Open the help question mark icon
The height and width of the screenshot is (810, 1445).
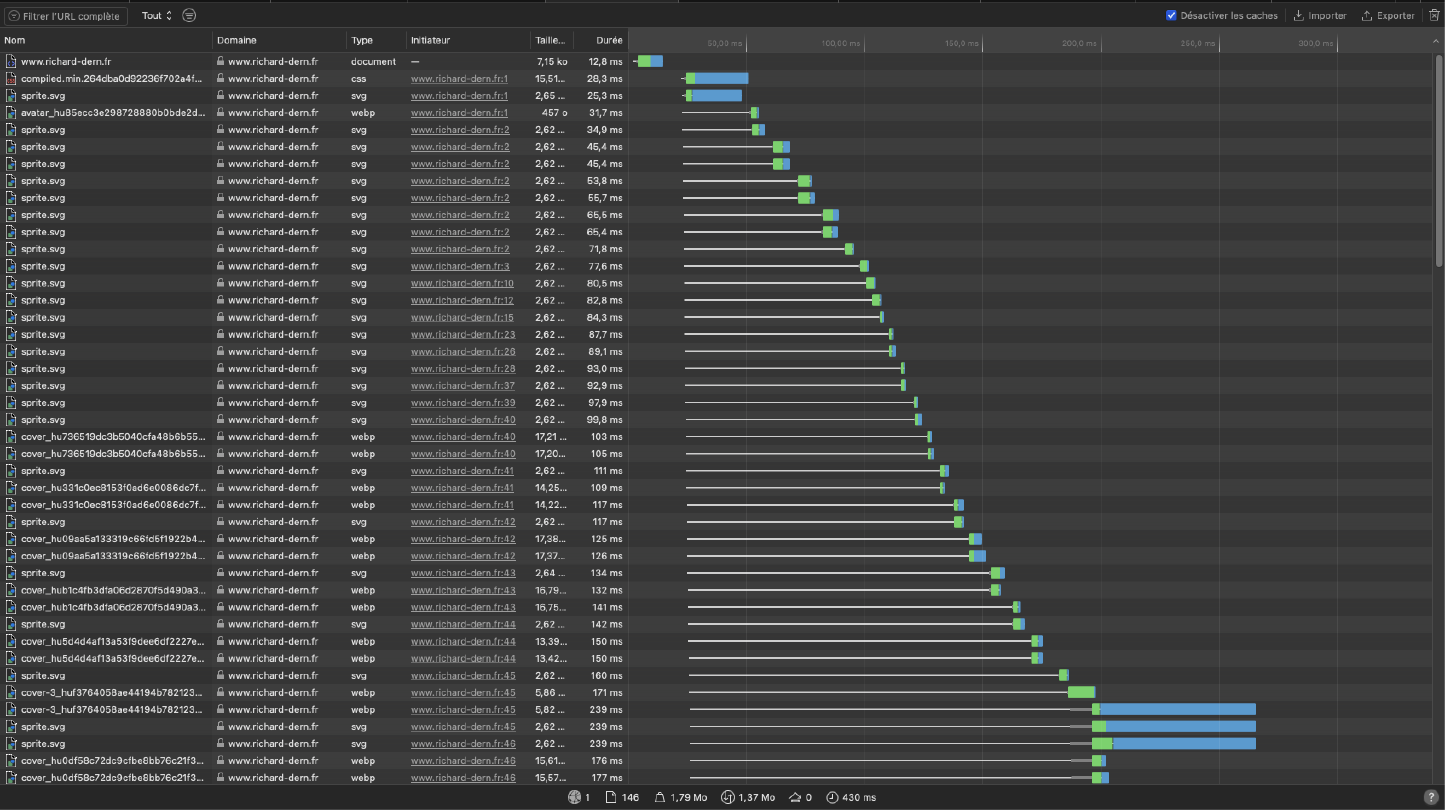click(1430, 797)
